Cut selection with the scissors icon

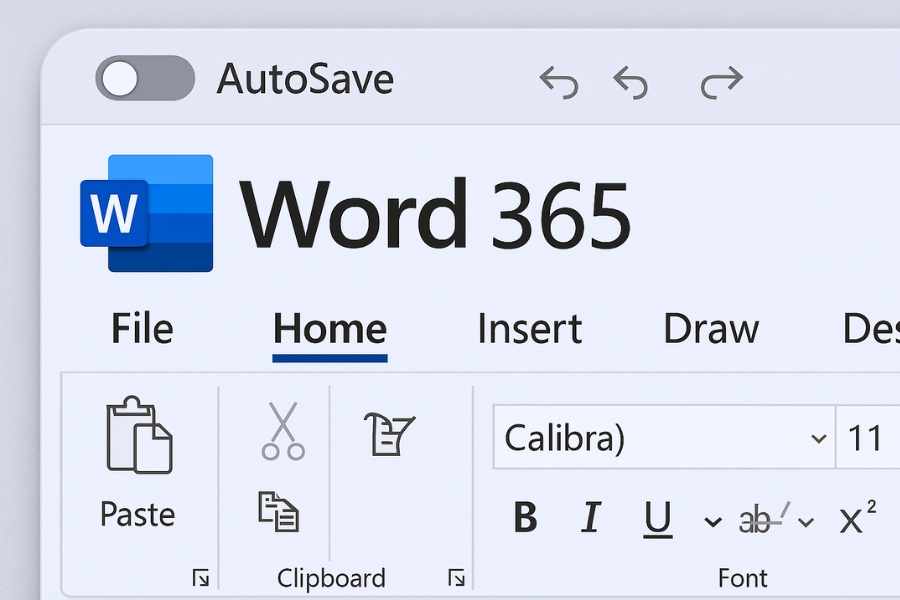[x=283, y=431]
